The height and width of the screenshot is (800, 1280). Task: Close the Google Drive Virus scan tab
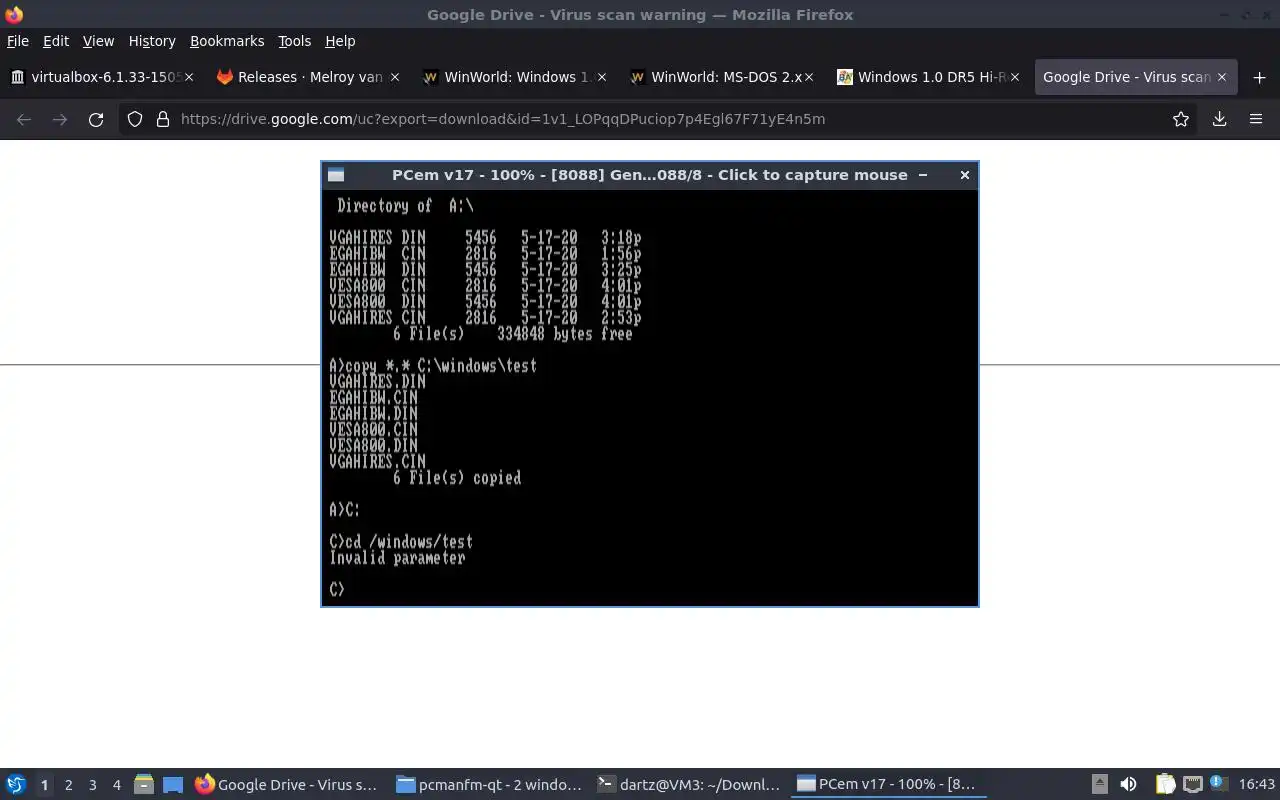tap(1221, 77)
